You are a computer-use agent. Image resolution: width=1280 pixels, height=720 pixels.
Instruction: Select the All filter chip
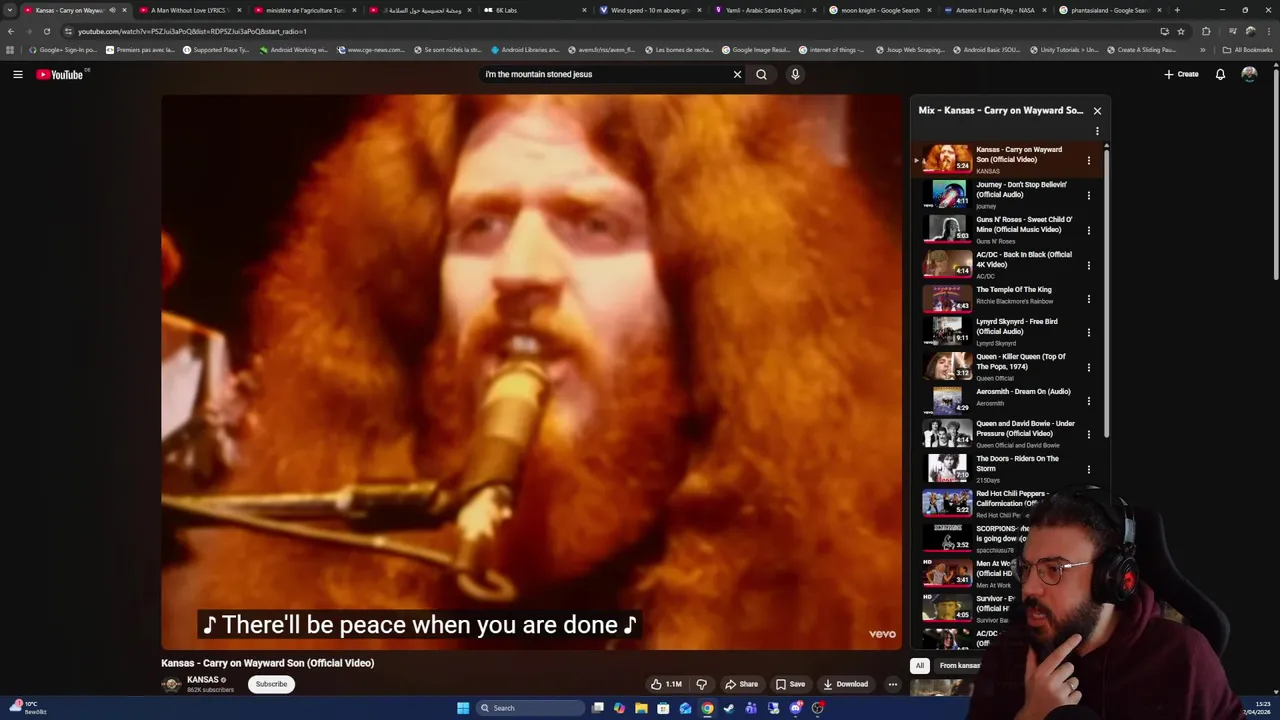tap(919, 665)
